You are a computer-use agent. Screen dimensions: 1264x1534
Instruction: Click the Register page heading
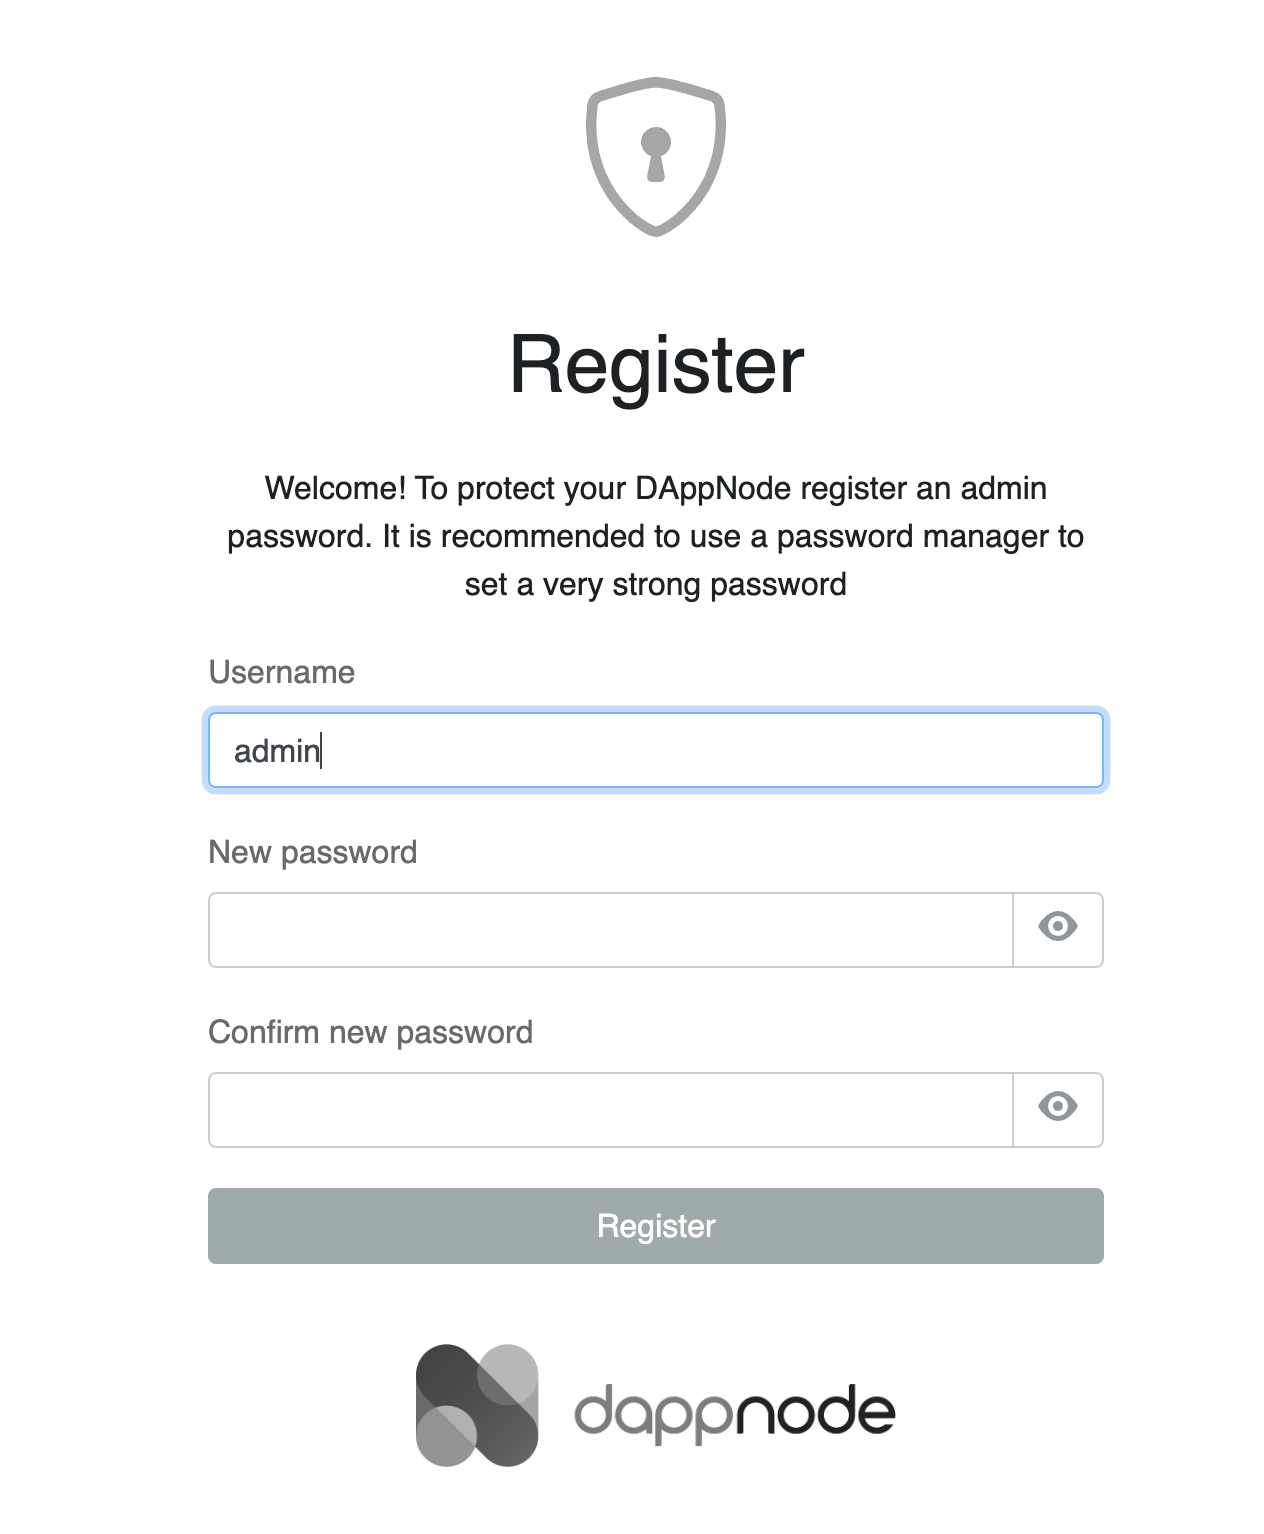(656, 367)
